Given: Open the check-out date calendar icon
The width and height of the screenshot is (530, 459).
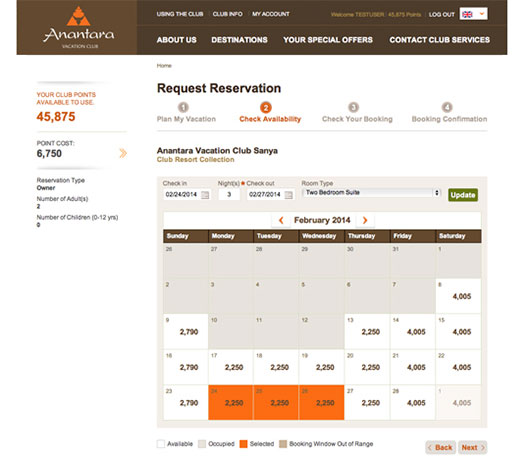Looking at the screenshot, I should point(288,195).
